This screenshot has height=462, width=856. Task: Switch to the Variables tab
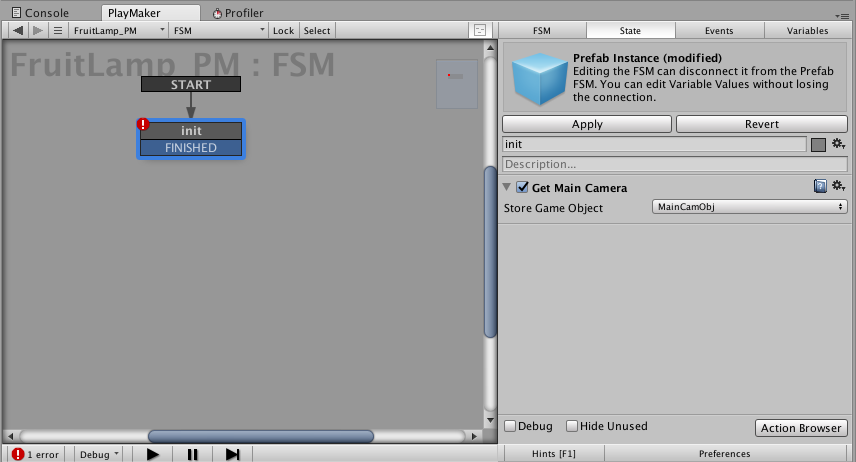pos(807,31)
